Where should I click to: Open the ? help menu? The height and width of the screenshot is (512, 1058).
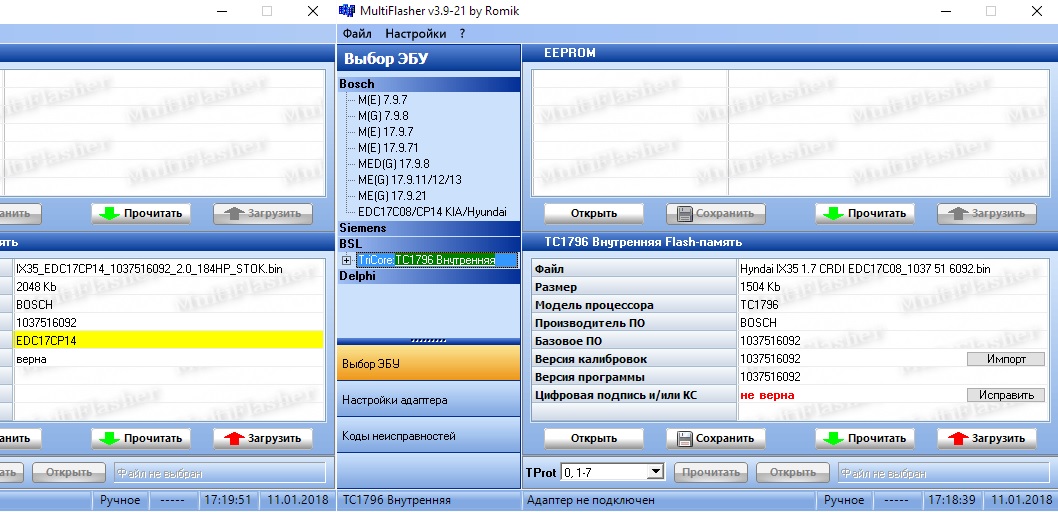point(462,34)
